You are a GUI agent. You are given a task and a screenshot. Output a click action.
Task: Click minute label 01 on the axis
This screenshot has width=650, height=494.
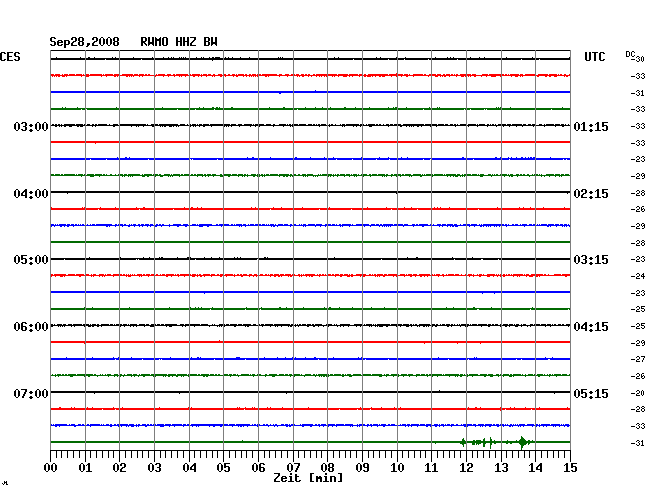(85, 467)
